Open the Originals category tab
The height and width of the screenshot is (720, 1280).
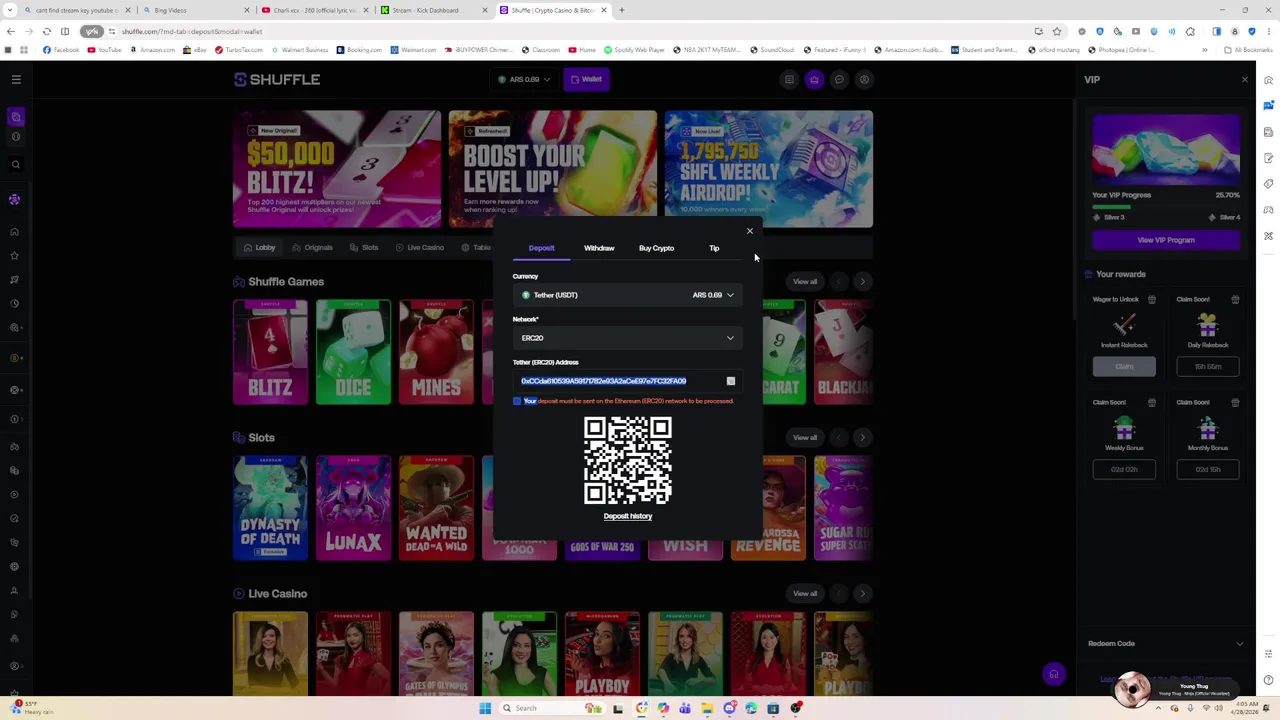click(x=312, y=247)
